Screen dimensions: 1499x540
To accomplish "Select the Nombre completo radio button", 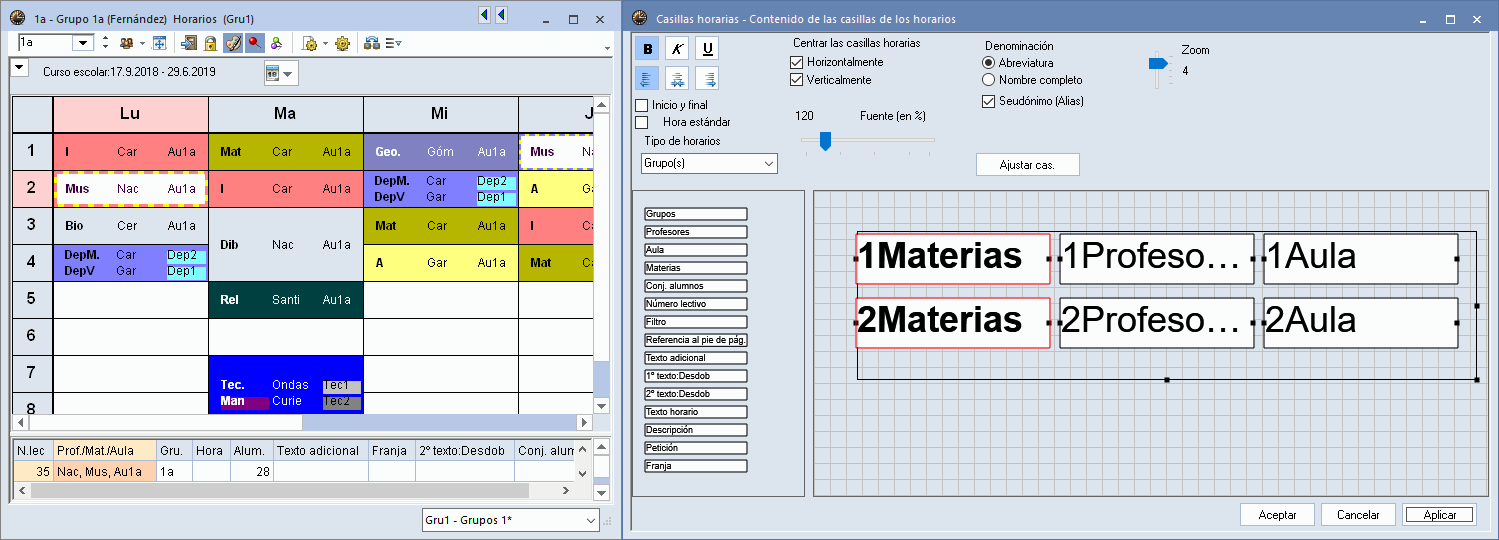I will pyautogui.click(x=989, y=80).
